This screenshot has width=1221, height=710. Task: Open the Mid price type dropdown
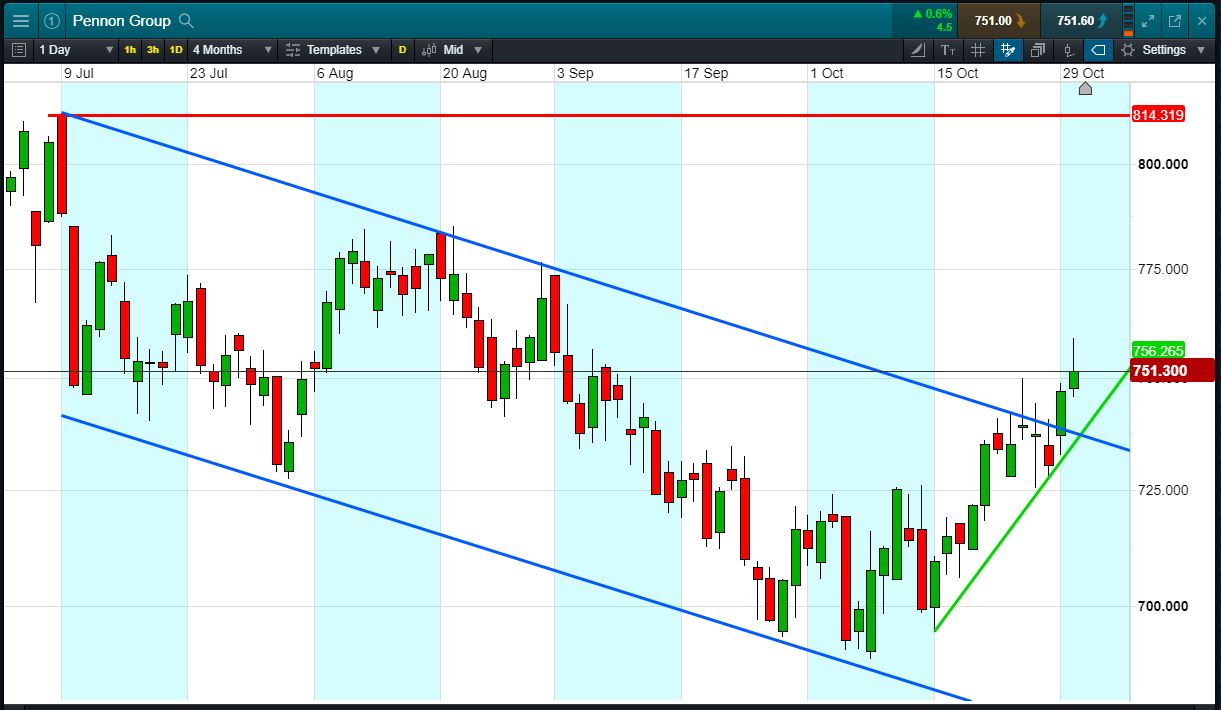click(452, 50)
